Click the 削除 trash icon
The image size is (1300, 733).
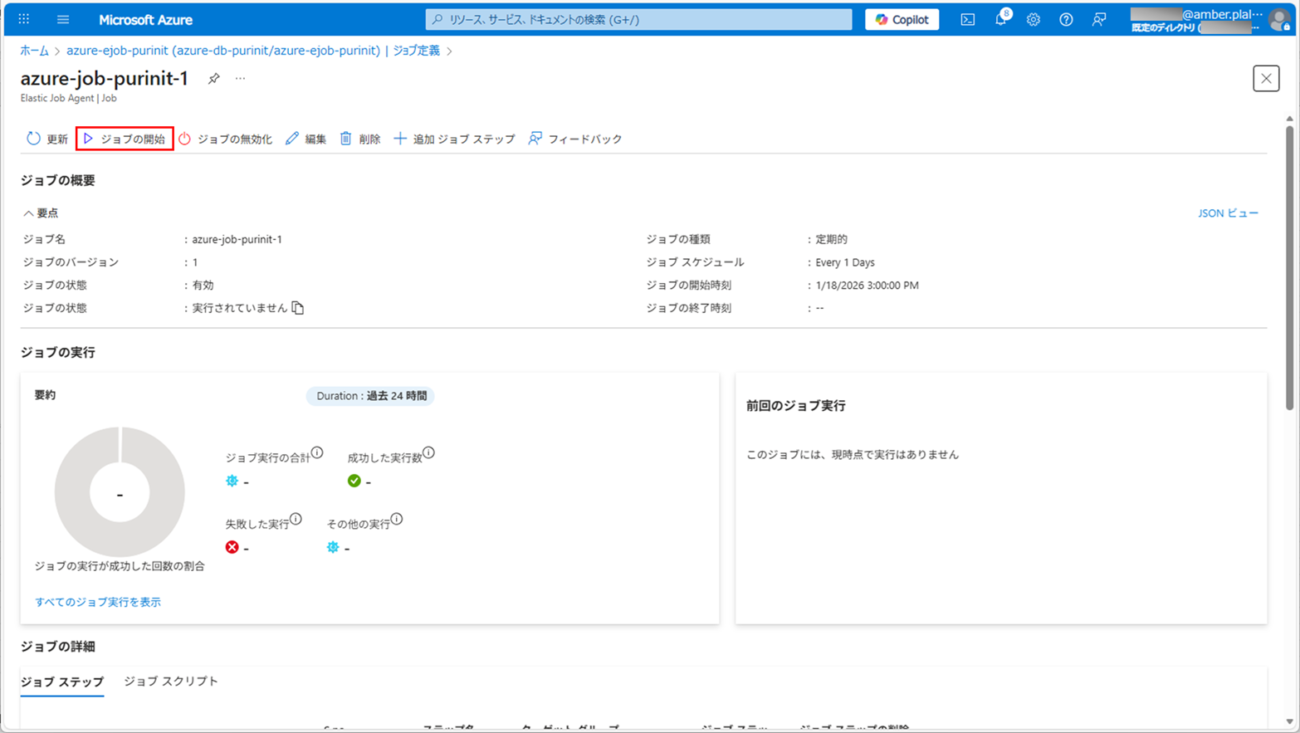pyautogui.click(x=346, y=139)
